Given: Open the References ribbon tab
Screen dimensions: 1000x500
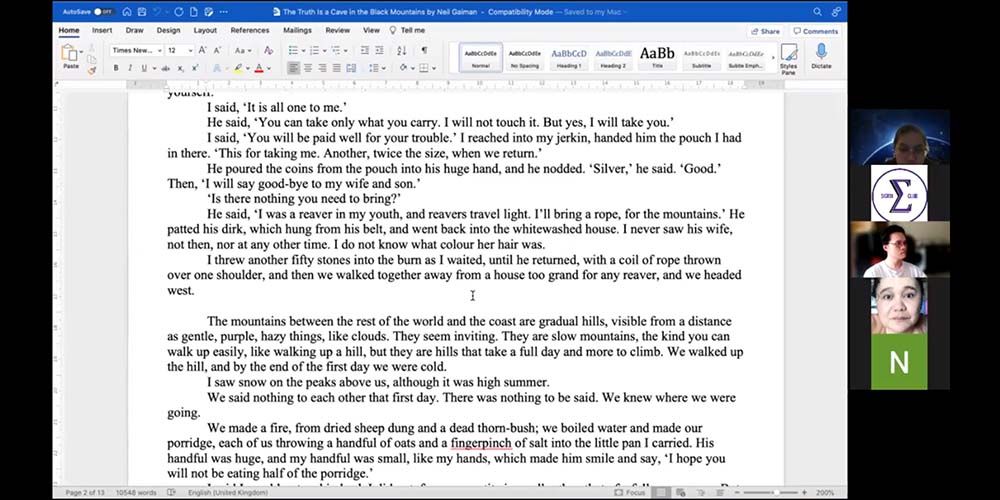Looking at the screenshot, I should coord(250,30).
